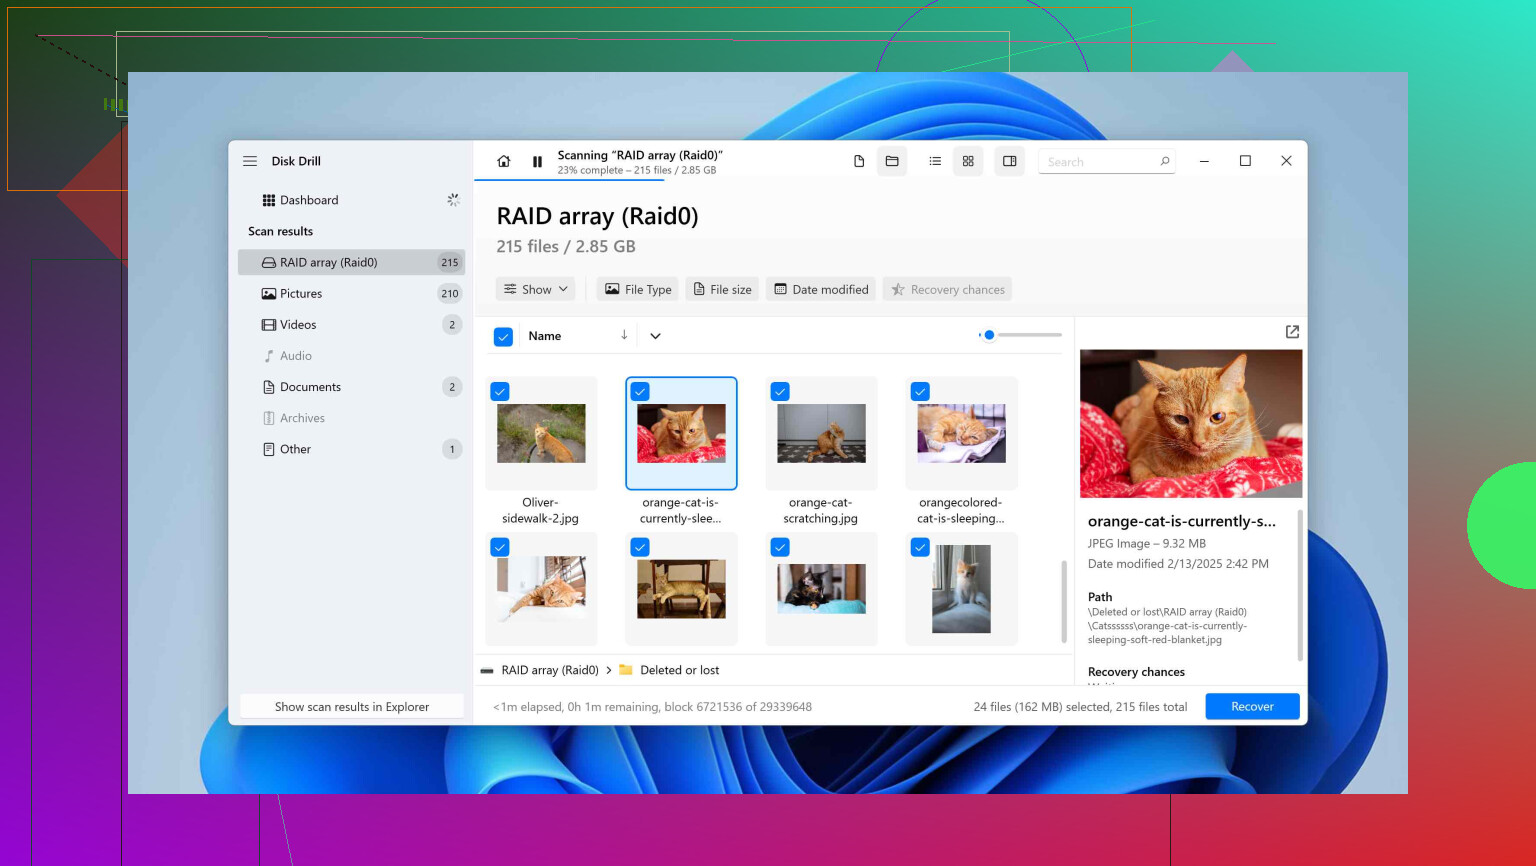Uncheck the Oliver-sidewalk-2.jpg checkbox

click(x=500, y=392)
